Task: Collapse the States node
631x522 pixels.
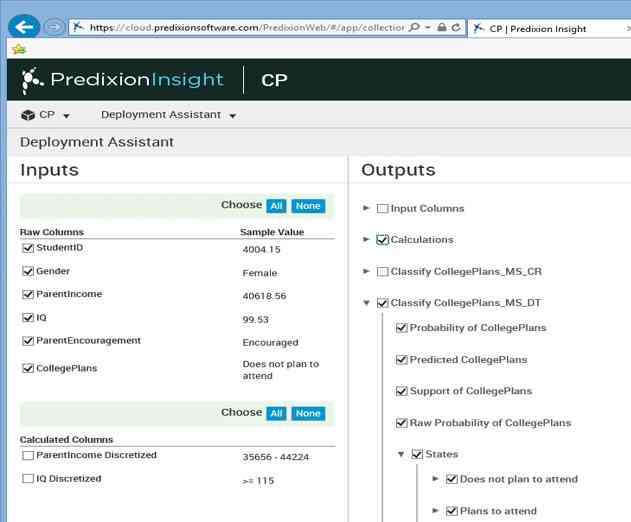Action: point(401,454)
